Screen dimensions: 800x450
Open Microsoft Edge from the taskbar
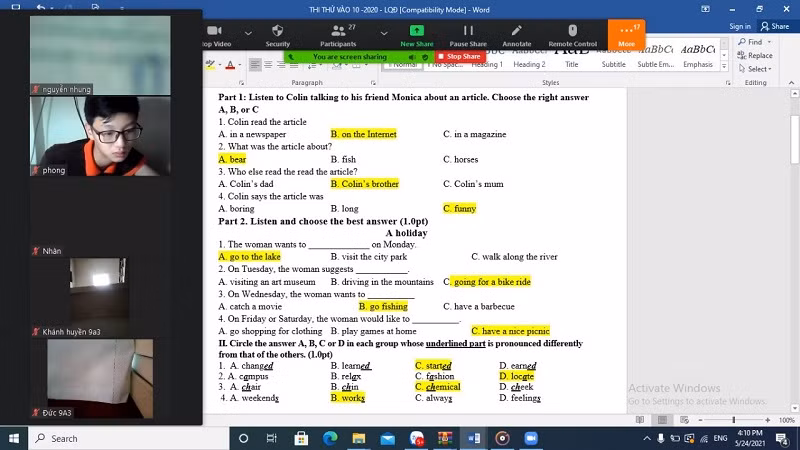click(x=330, y=438)
